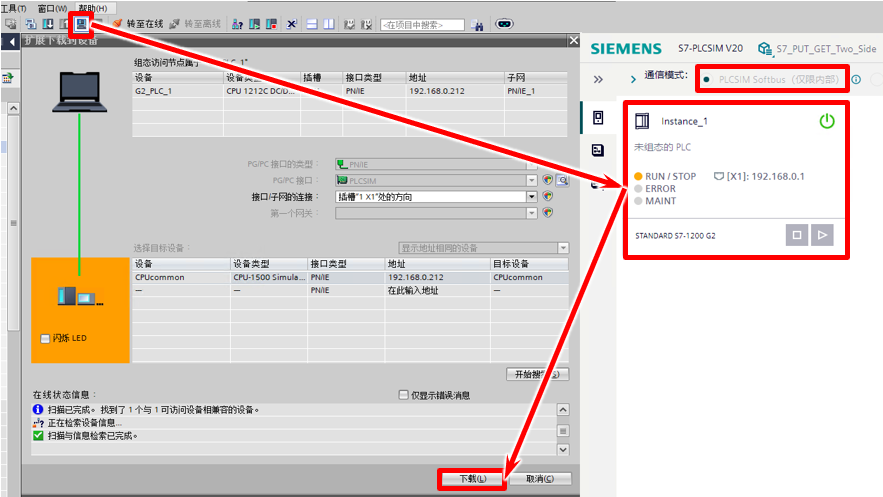Image resolution: width=883 pixels, height=497 pixels.
Task: Click scan completed status message row
Action: pos(293,410)
